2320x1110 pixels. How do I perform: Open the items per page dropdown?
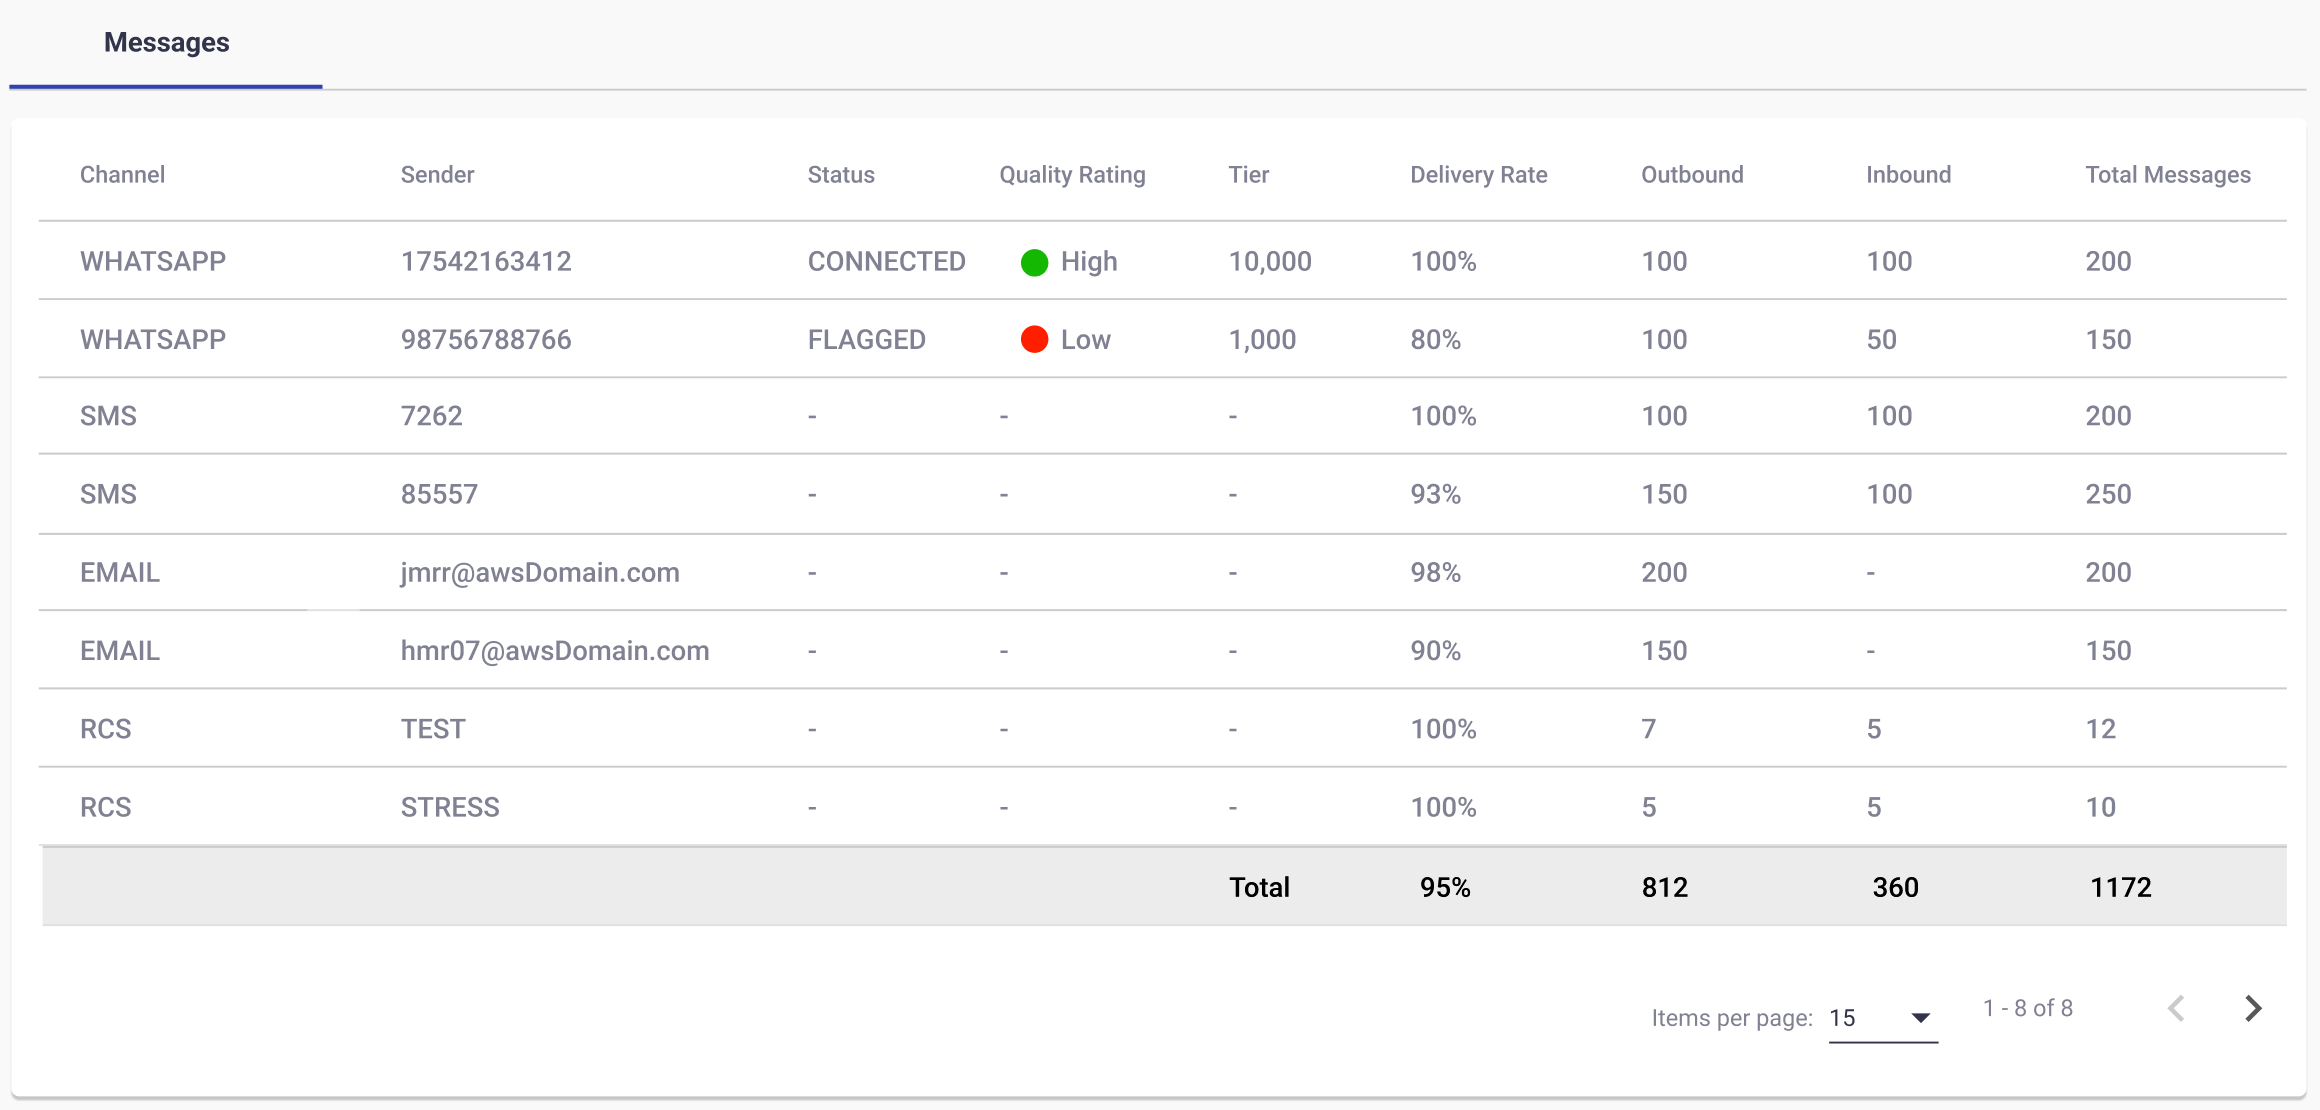(x=1882, y=1018)
